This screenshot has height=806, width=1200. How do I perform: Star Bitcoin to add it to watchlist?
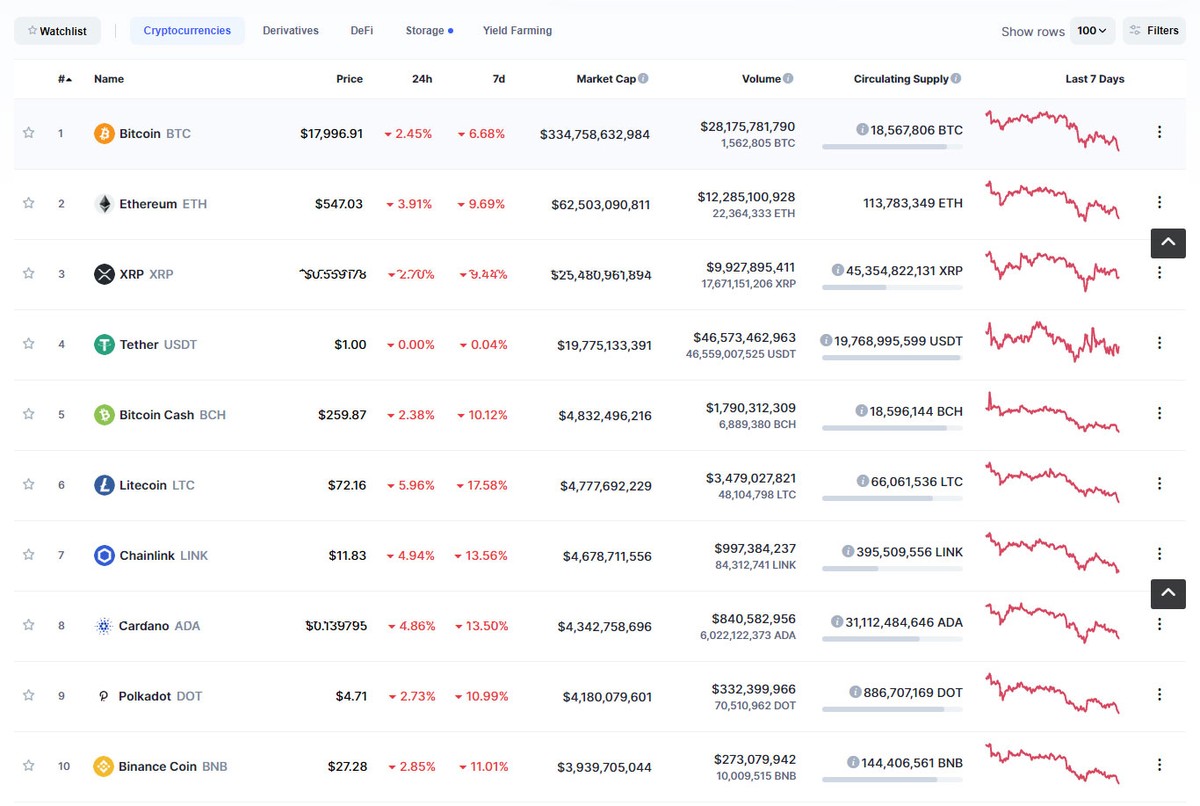[x=27, y=132]
